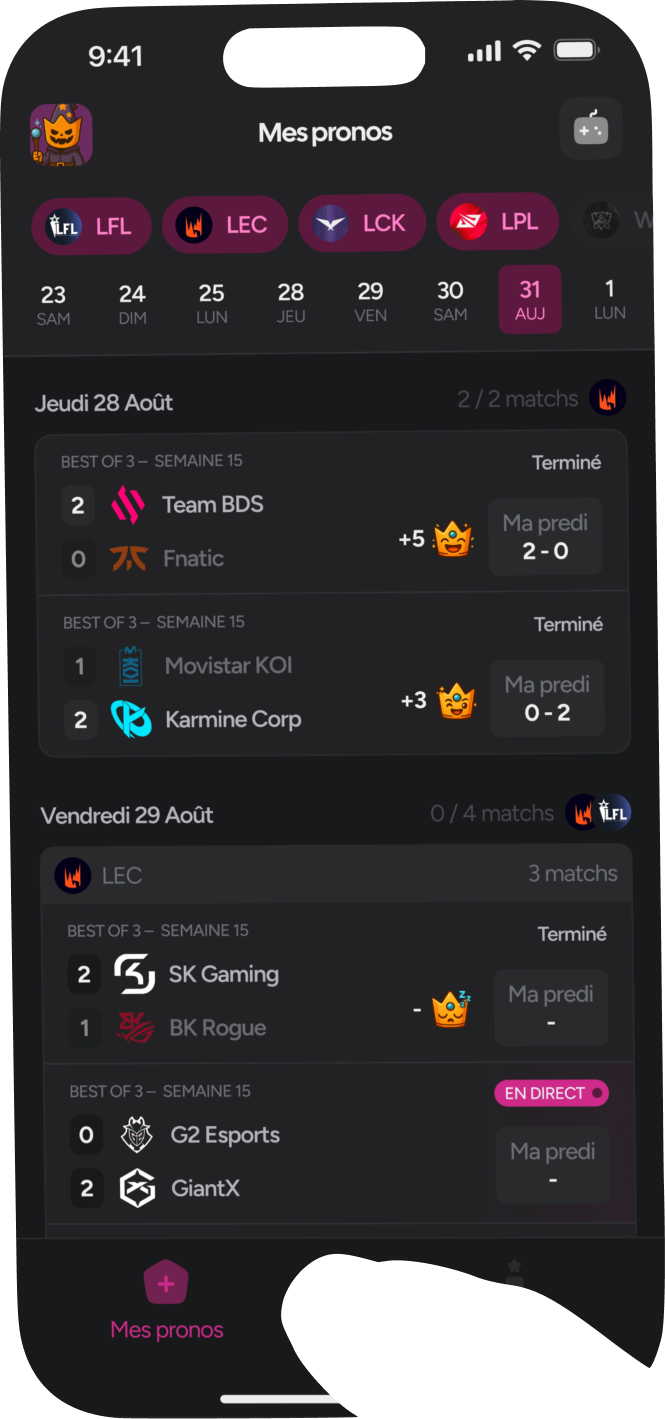Open the Mes pronos bottom tab
This screenshot has width=665, height=1419.
tap(167, 1300)
